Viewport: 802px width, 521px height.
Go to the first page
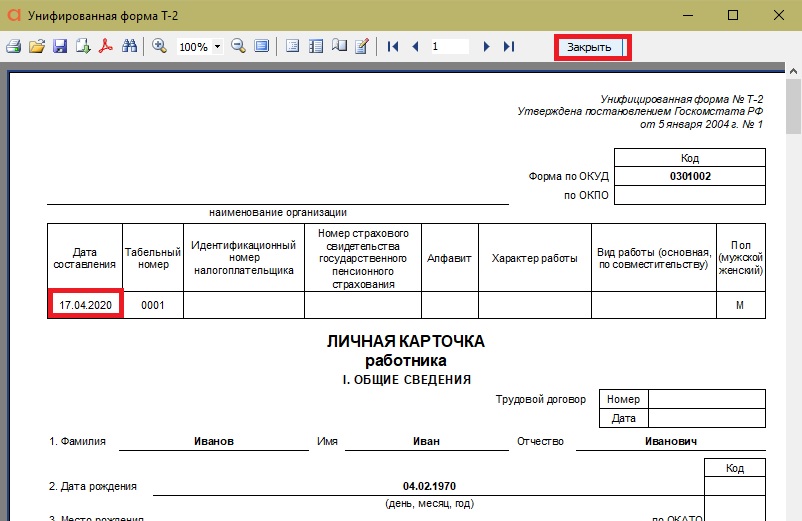pos(393,47)
